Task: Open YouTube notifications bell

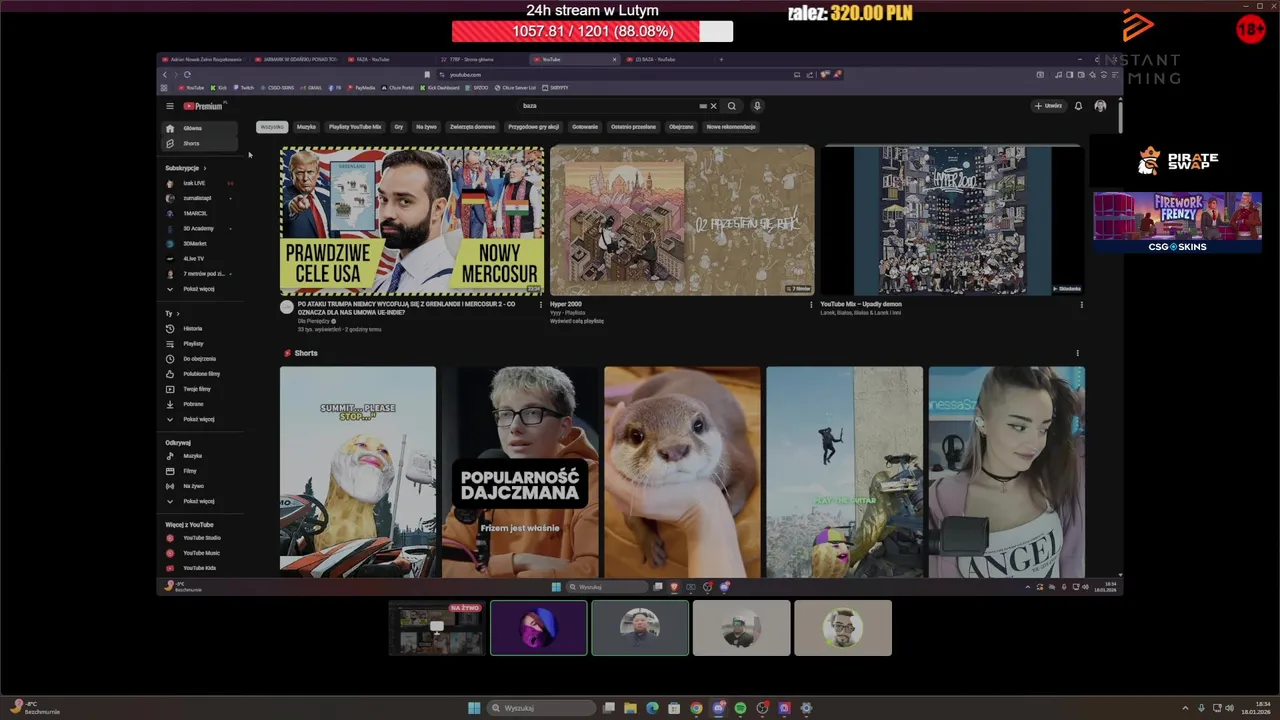Action: click(x=1078, y=106)
